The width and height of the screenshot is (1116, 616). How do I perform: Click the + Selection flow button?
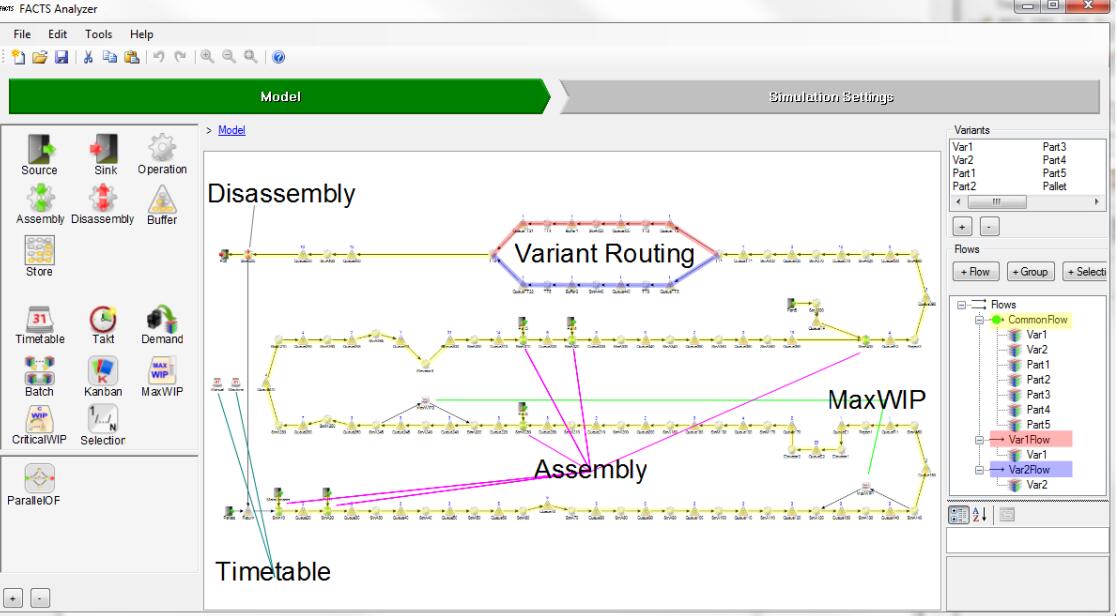tap(1085, 271)
